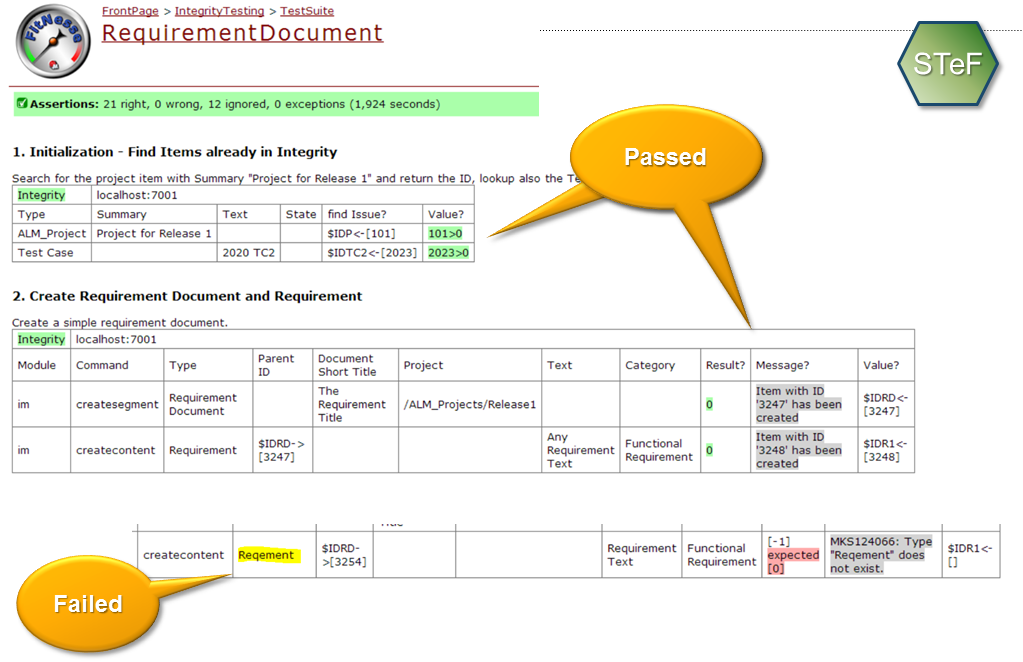Click the green checkmark beside Assertions

(x=22, y=103)
